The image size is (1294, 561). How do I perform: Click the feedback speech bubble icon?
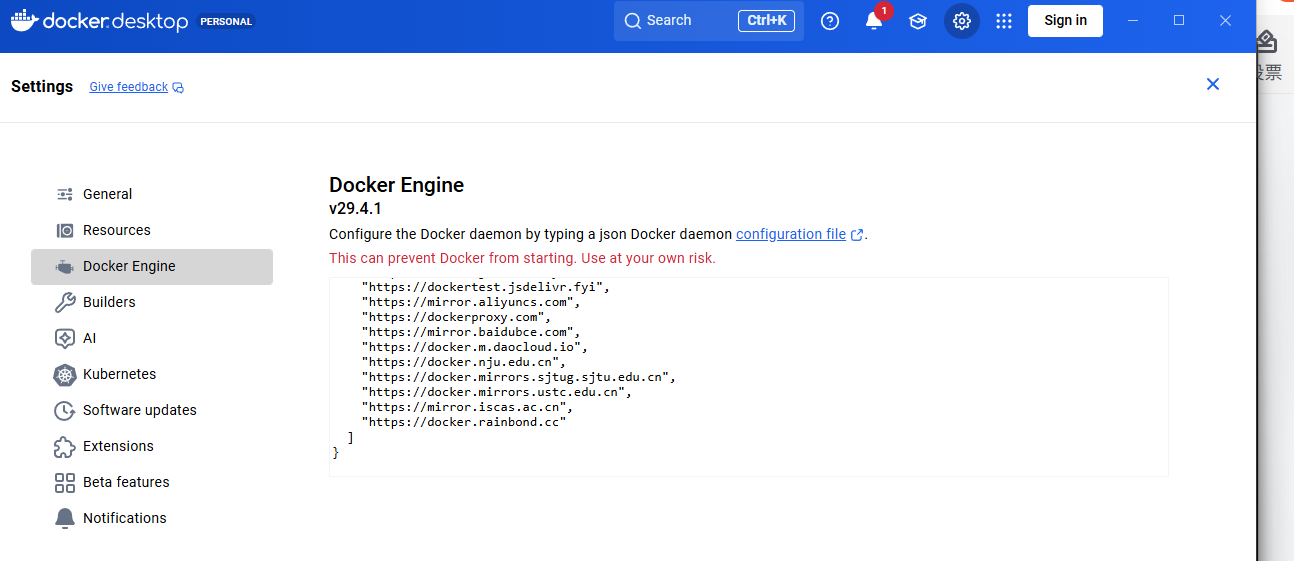(x=178, y=87)
